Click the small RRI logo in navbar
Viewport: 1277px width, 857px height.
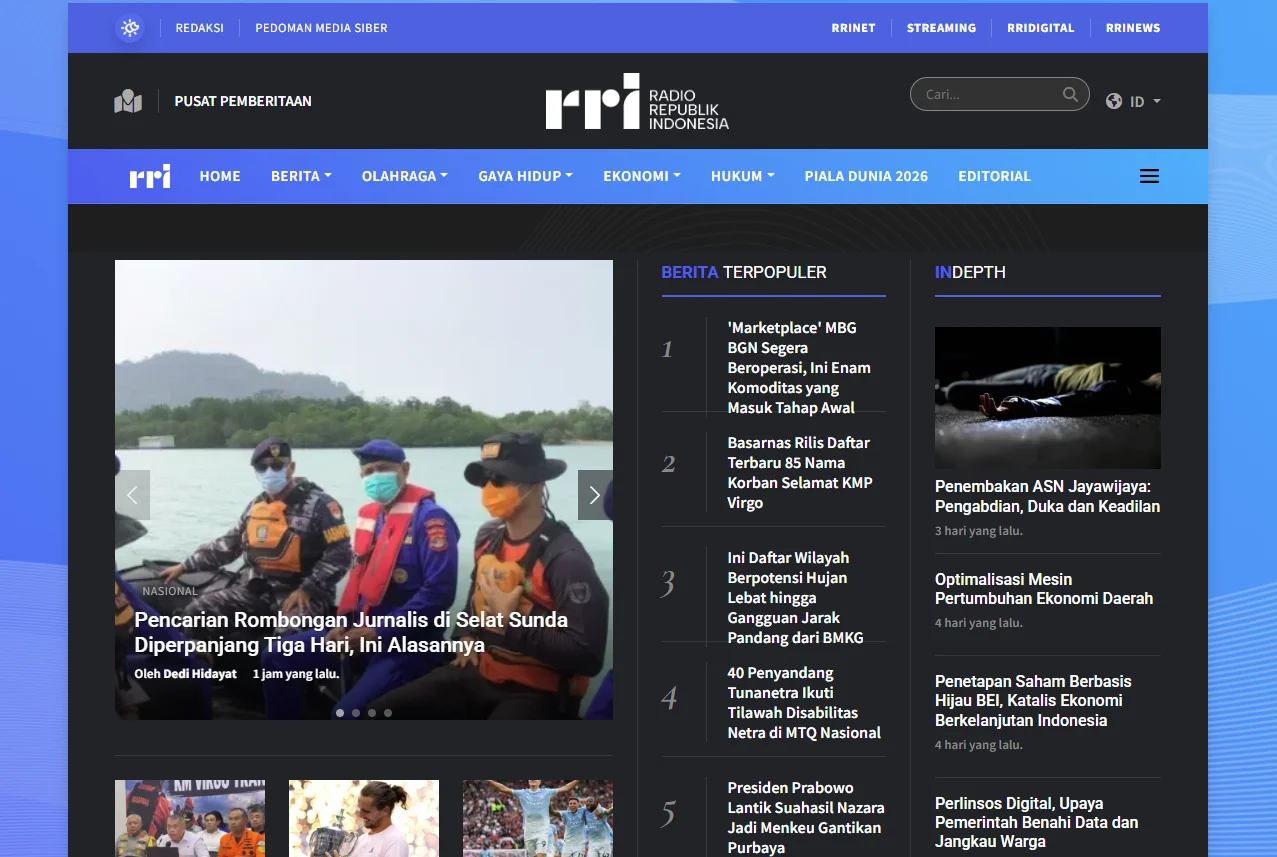(150, 176)
